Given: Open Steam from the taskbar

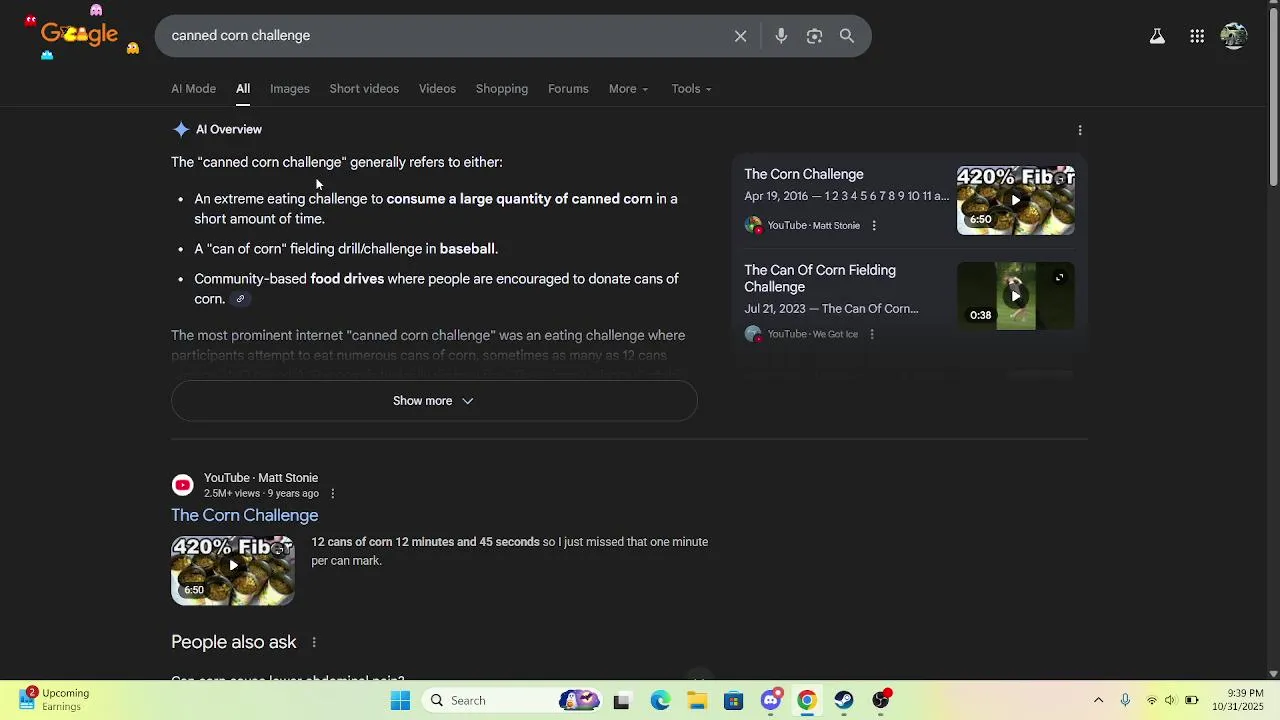Looking at the screenshot, I should click(x=844, y=701).
